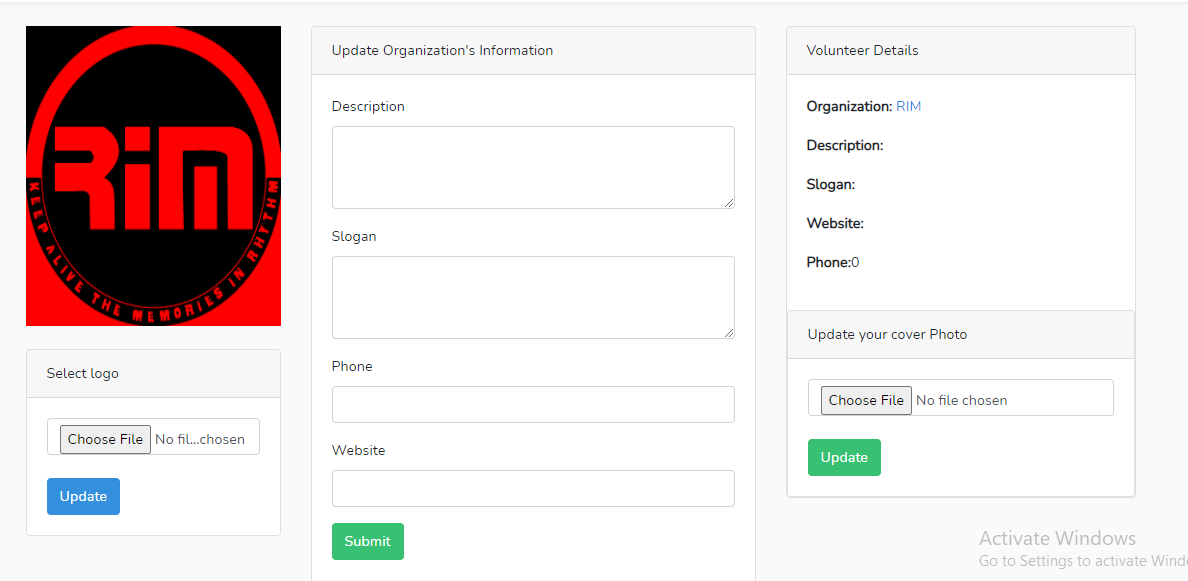Viewport: 1188px width, 581px height.
Task: Open the cover photo Choose File dialog
Action: [x=866, y=399]
